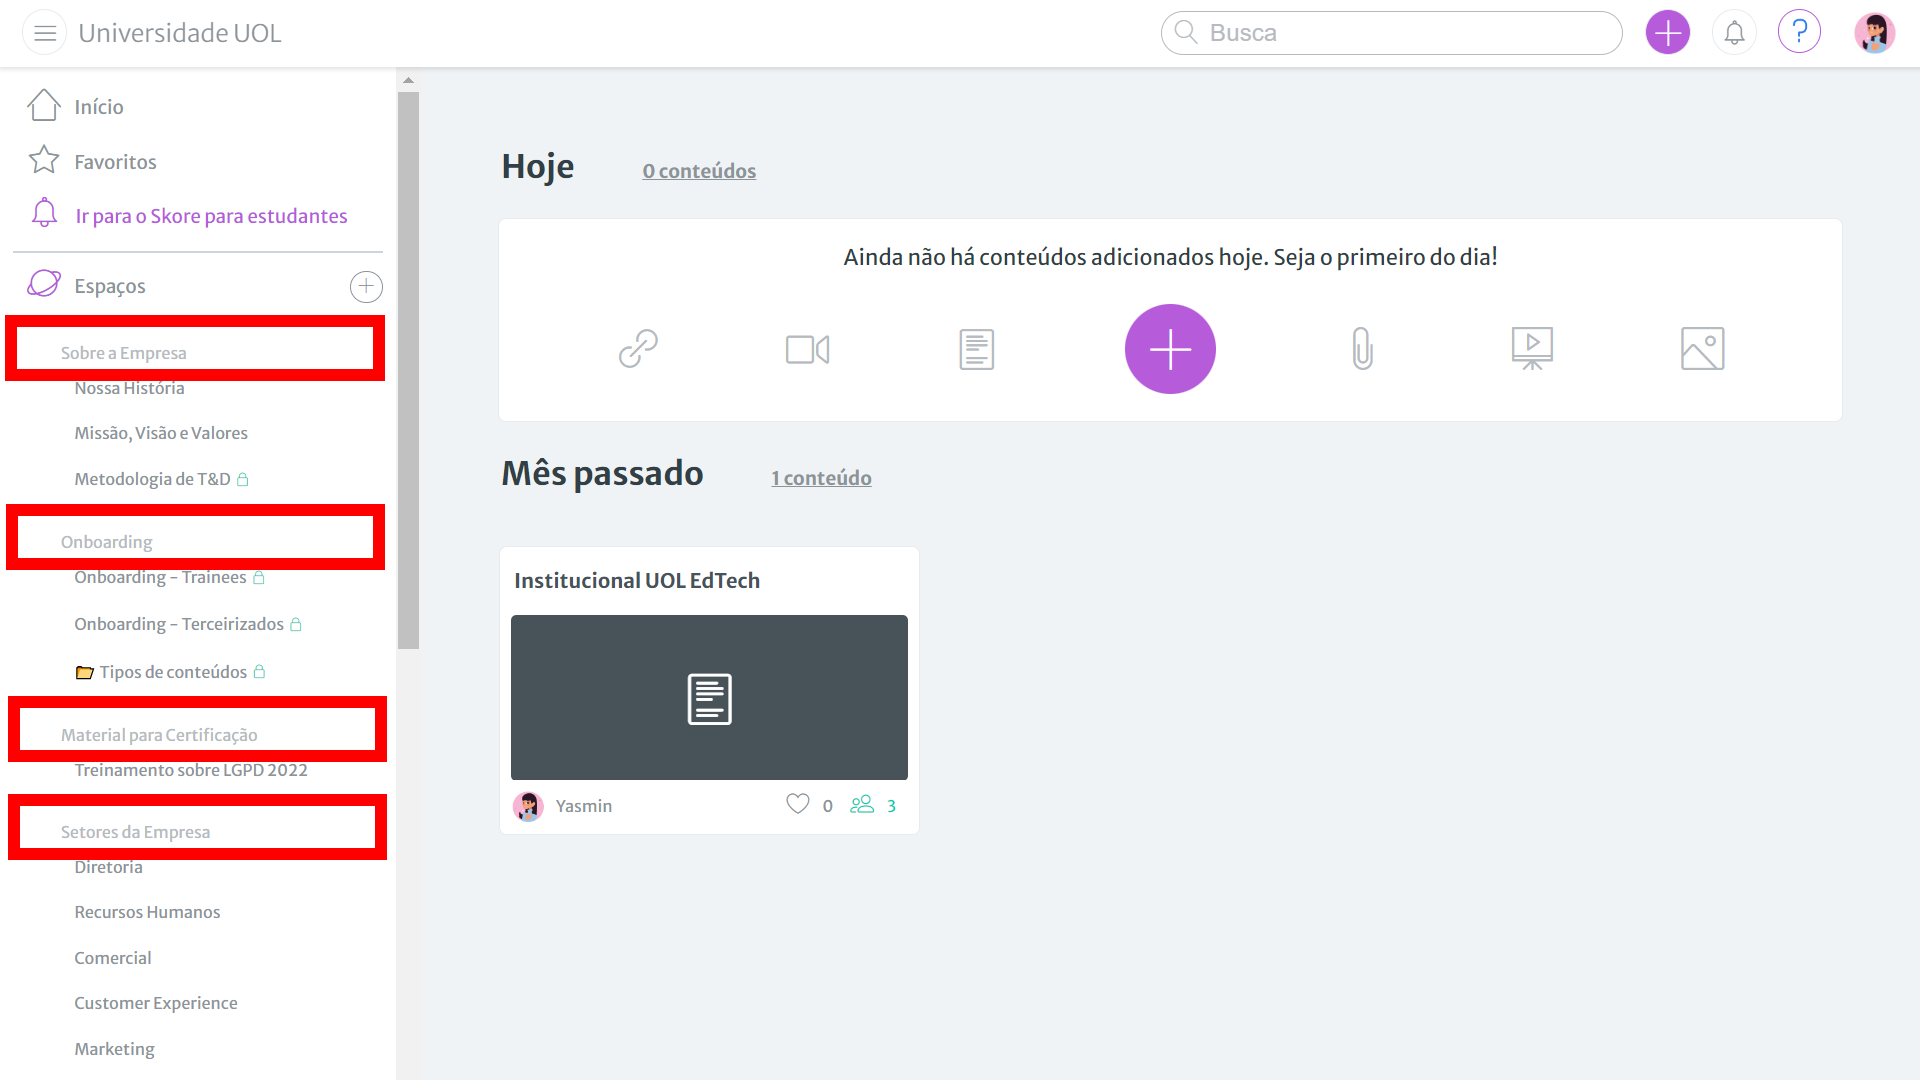Open Comercial space

113,958
